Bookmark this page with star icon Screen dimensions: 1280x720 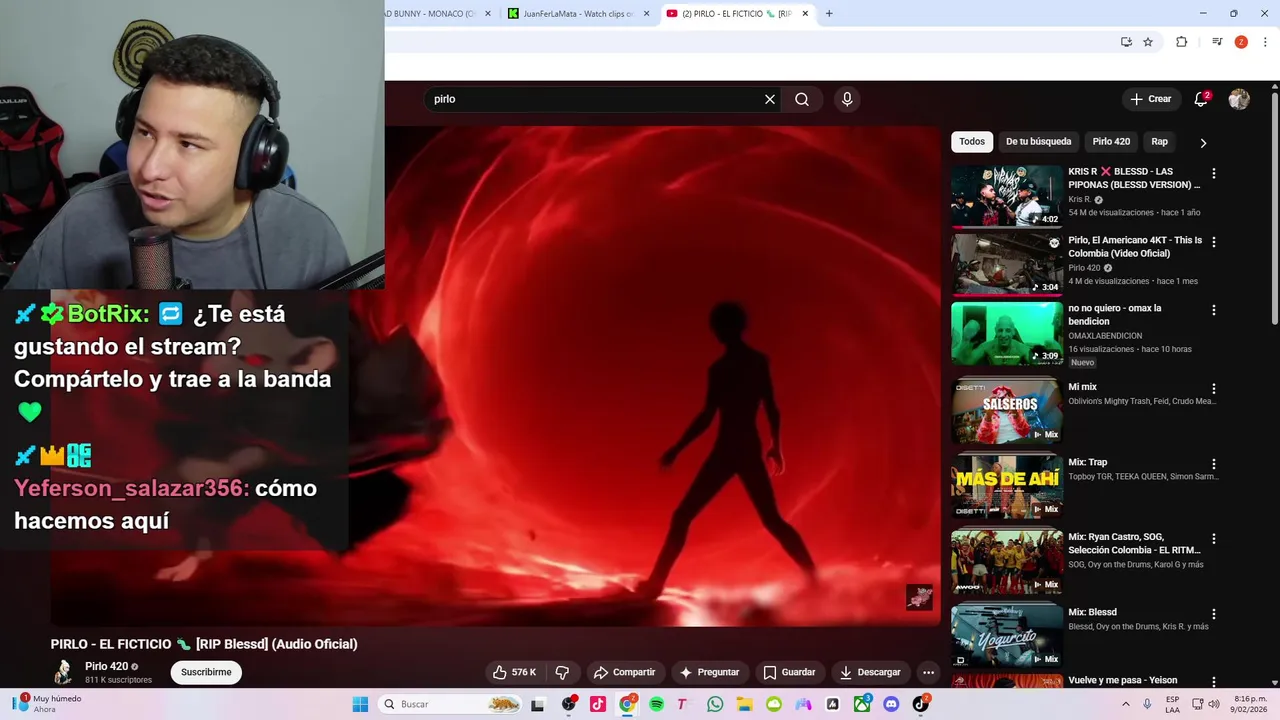point(1148,42)
